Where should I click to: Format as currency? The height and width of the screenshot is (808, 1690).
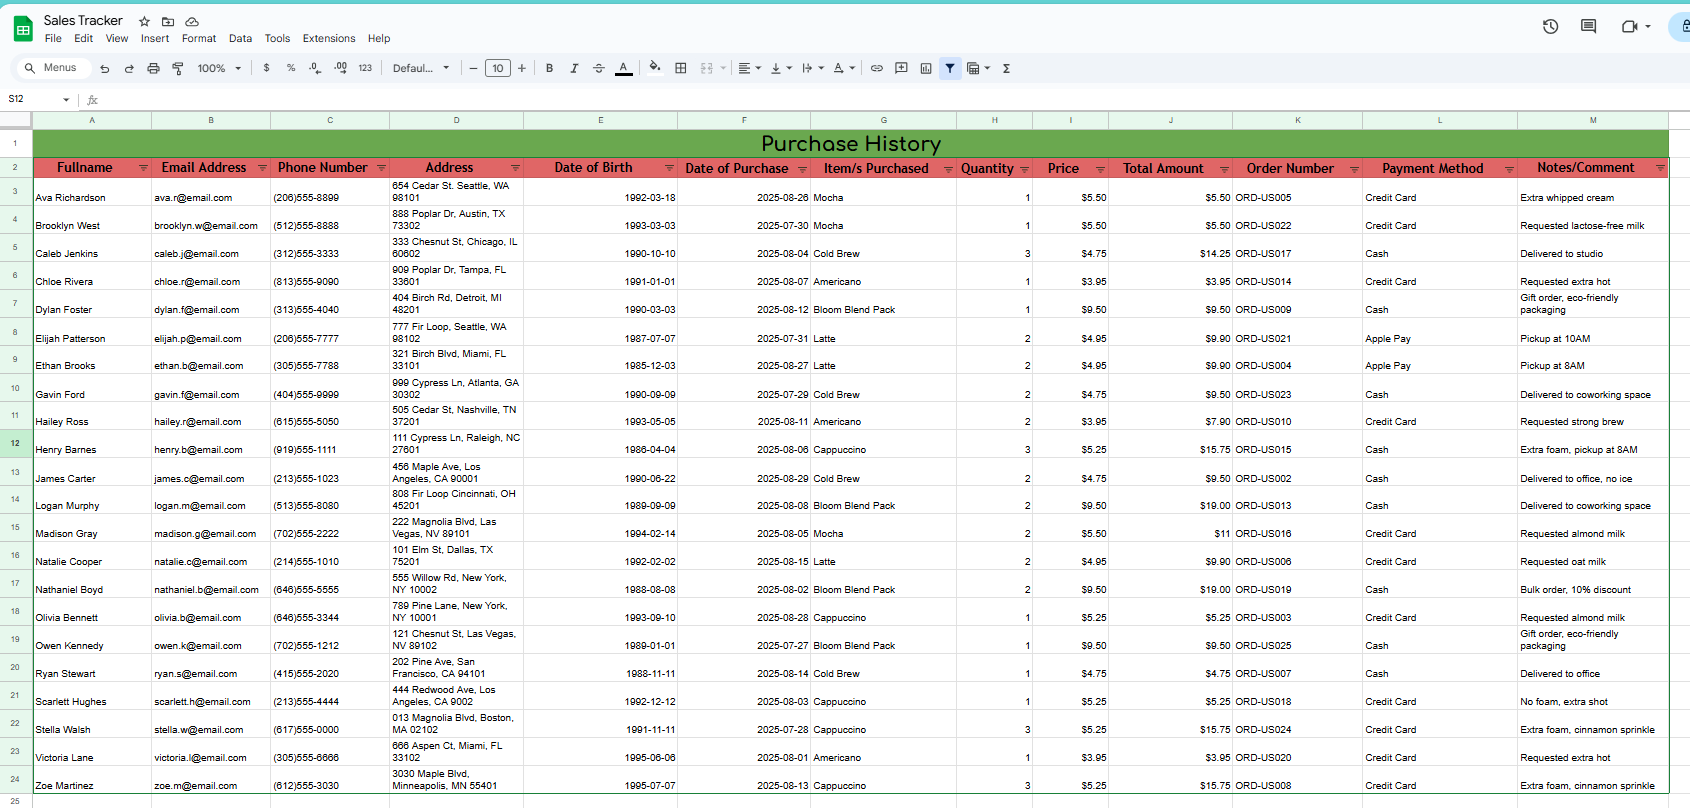tap(266, 68)
